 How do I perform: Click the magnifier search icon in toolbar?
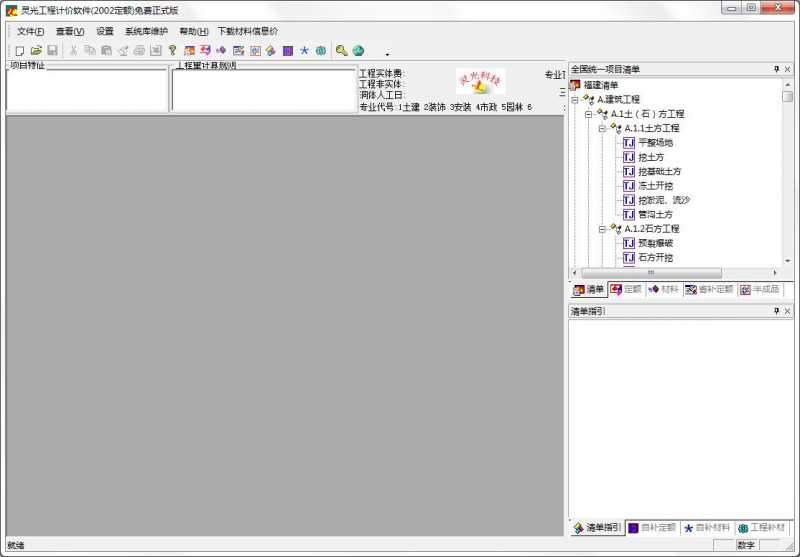point(341,50)
